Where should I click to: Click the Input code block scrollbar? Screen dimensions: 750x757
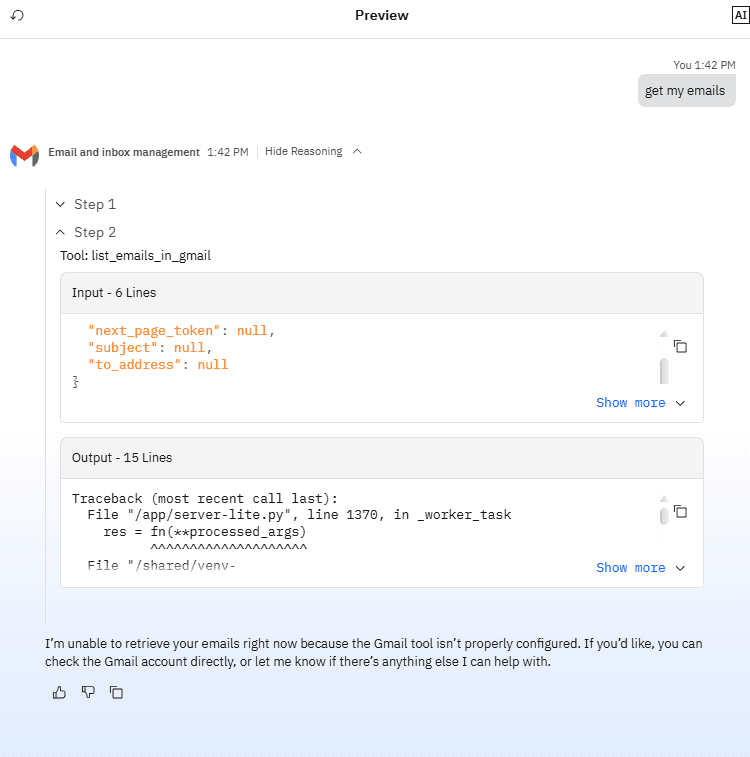[664, 371]
